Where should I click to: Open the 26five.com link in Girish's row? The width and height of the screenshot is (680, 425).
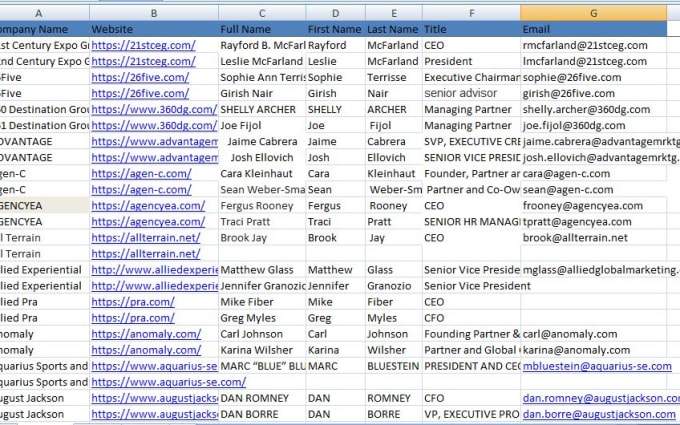(x=140, y=93)
